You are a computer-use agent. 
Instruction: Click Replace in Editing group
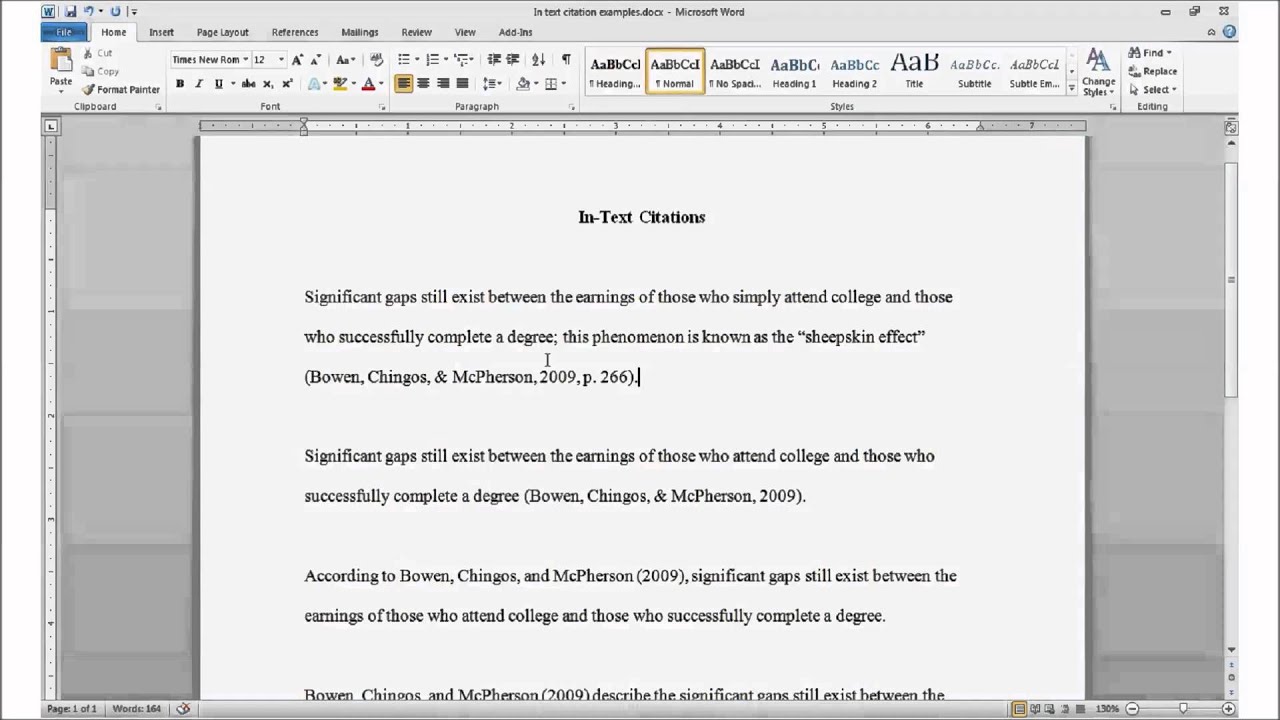coord(1153,71)
